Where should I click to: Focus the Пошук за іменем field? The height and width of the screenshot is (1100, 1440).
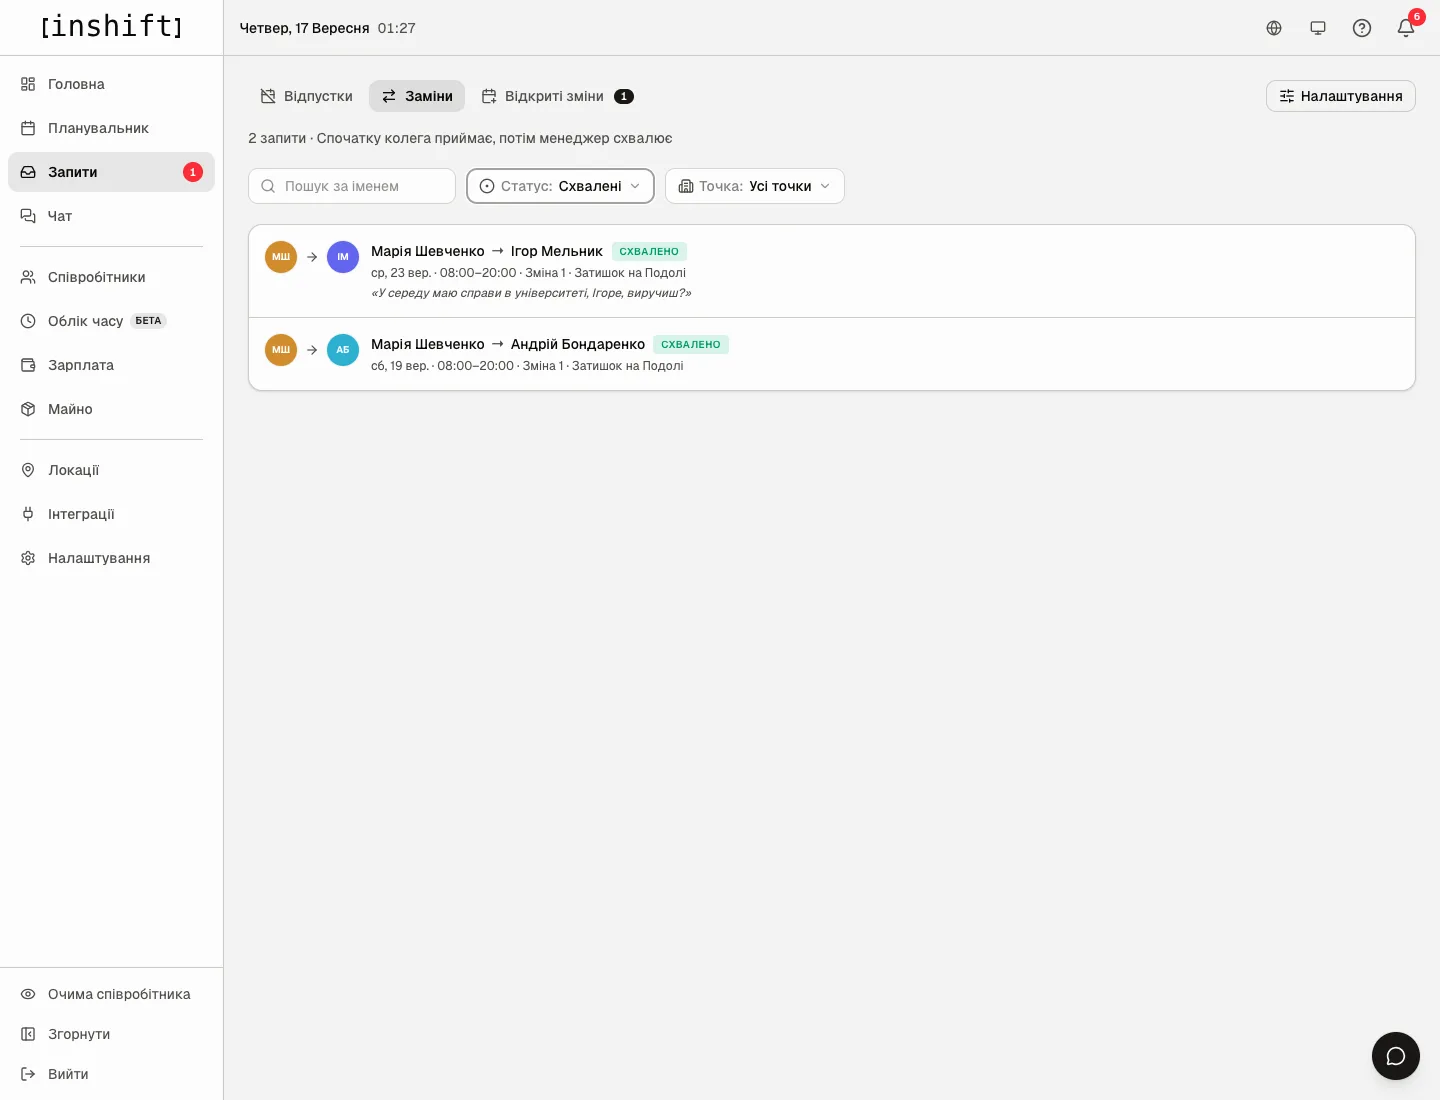(x=352, y=186)
